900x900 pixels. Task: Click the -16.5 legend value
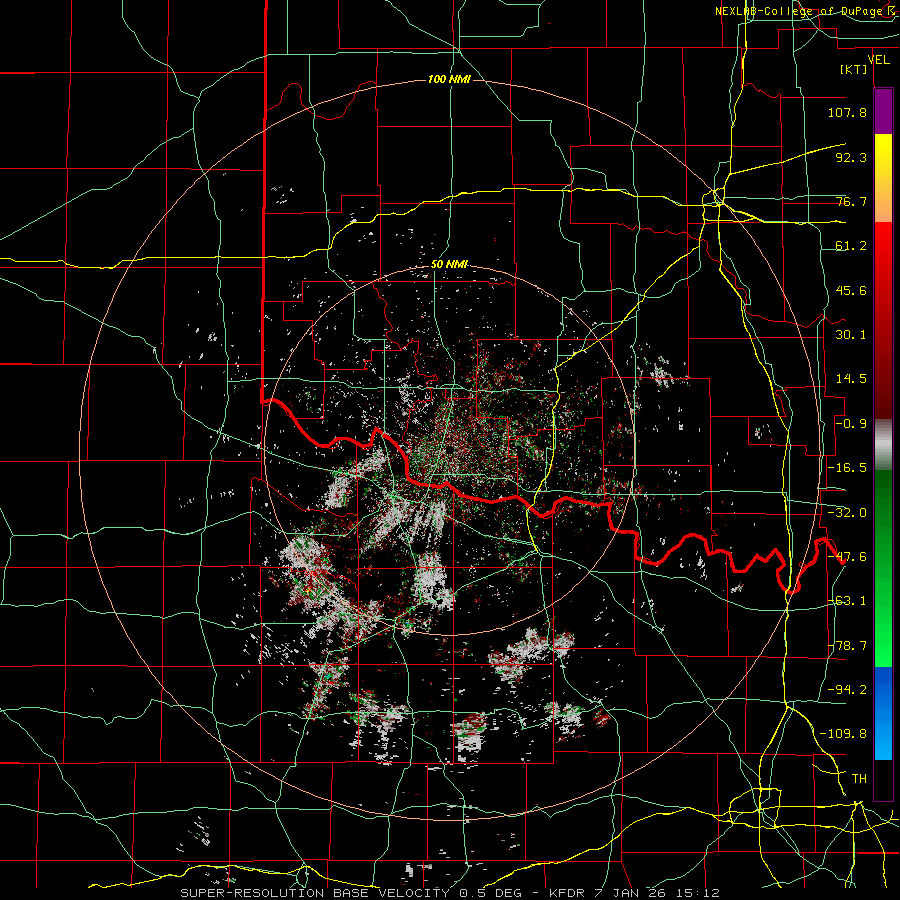tap(847, 468)
